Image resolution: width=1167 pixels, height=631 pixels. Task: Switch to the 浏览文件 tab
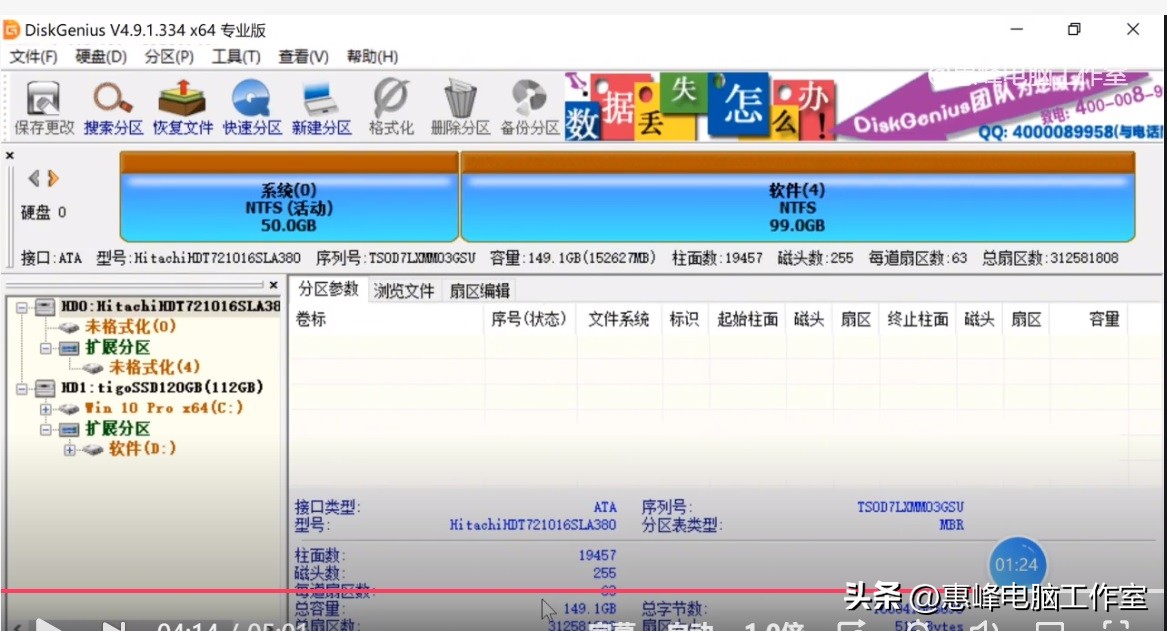pyautogui.click(x=406, y=293)
